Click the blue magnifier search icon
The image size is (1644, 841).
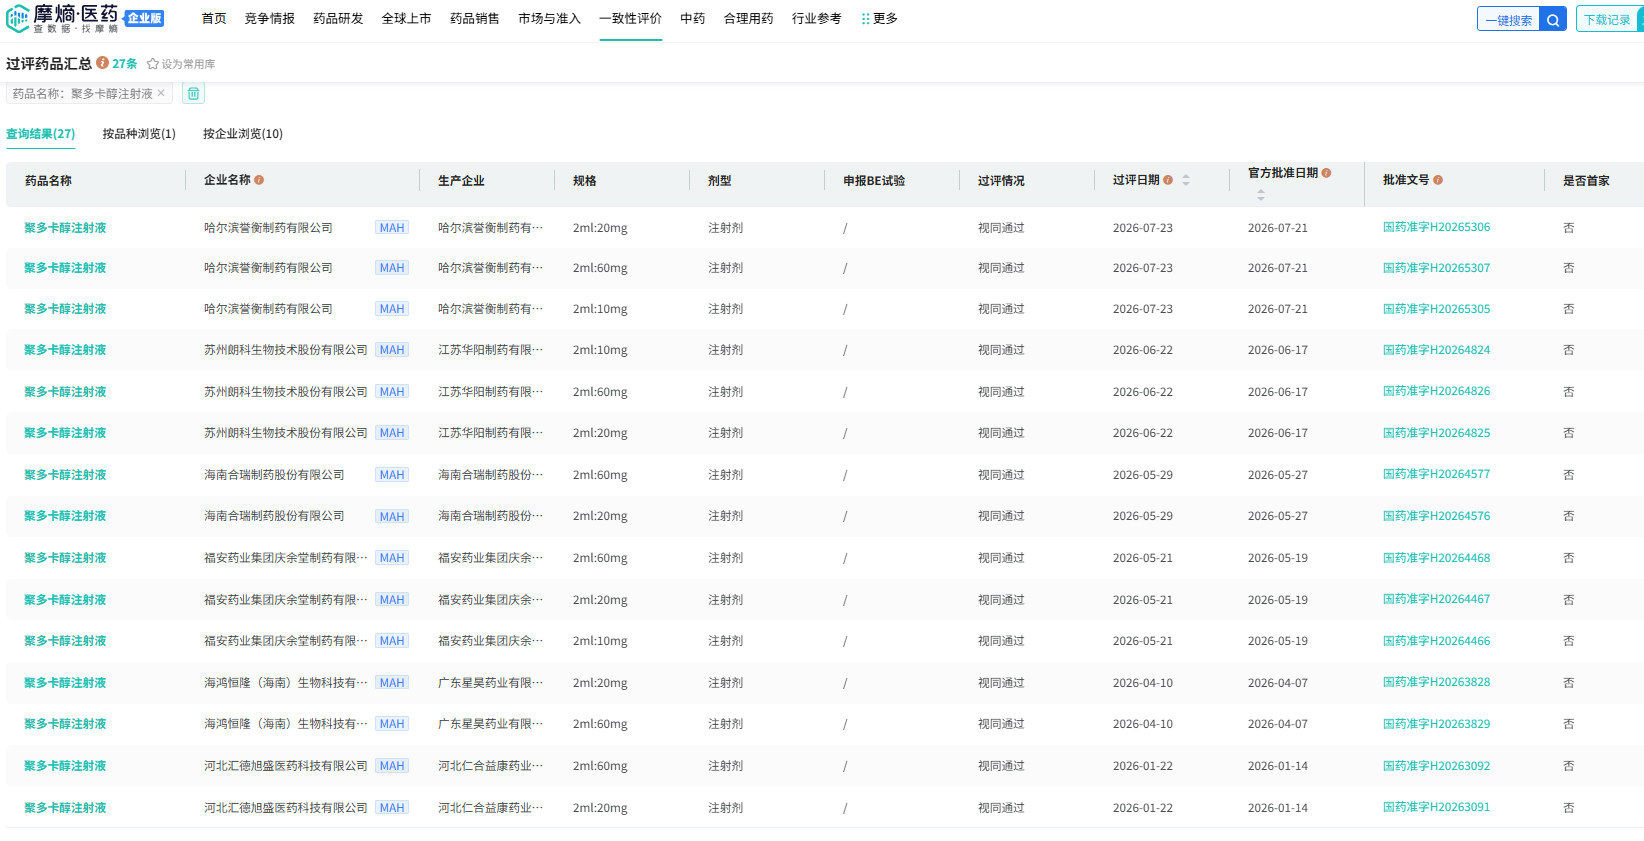tap(1553, 20)
